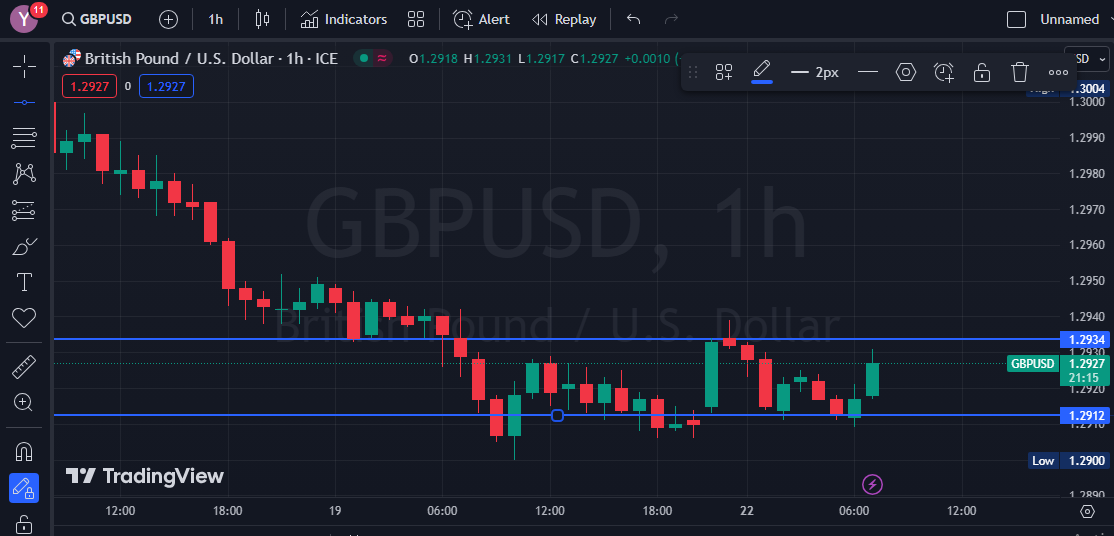
Task: Open the favorites heart icon tools
Action: tap(24, 318)
